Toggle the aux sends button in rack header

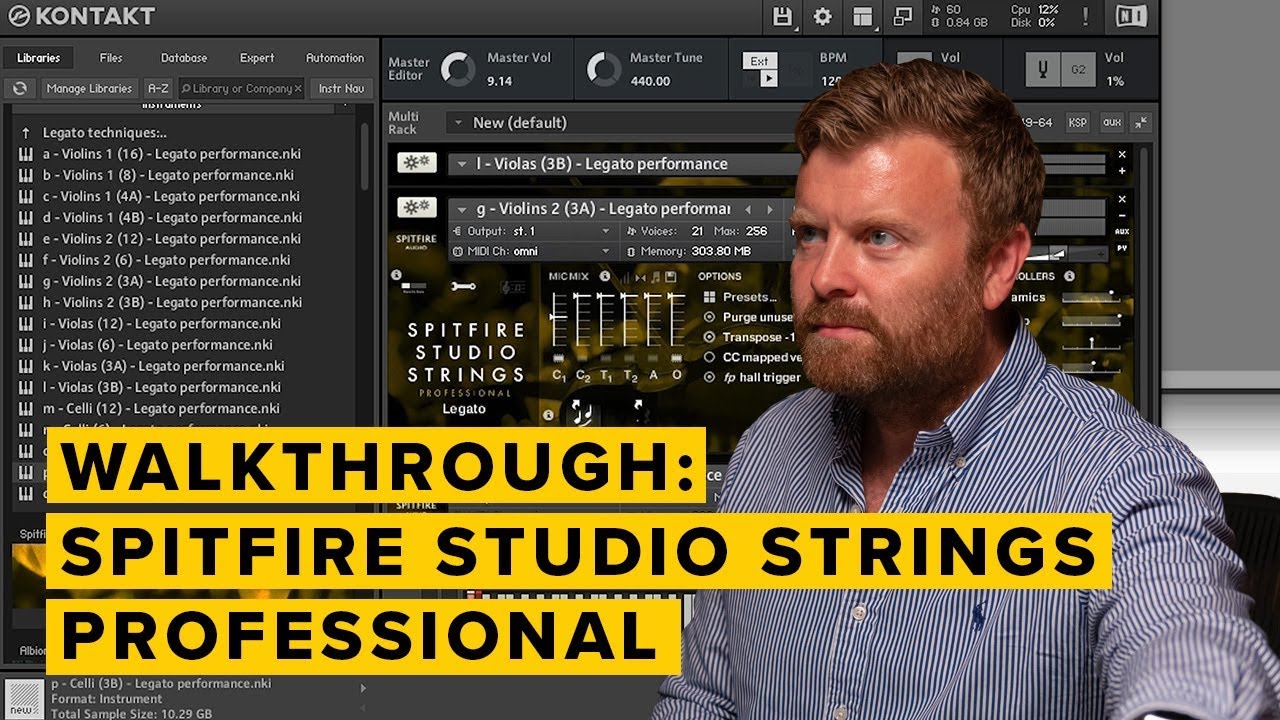1111,122
